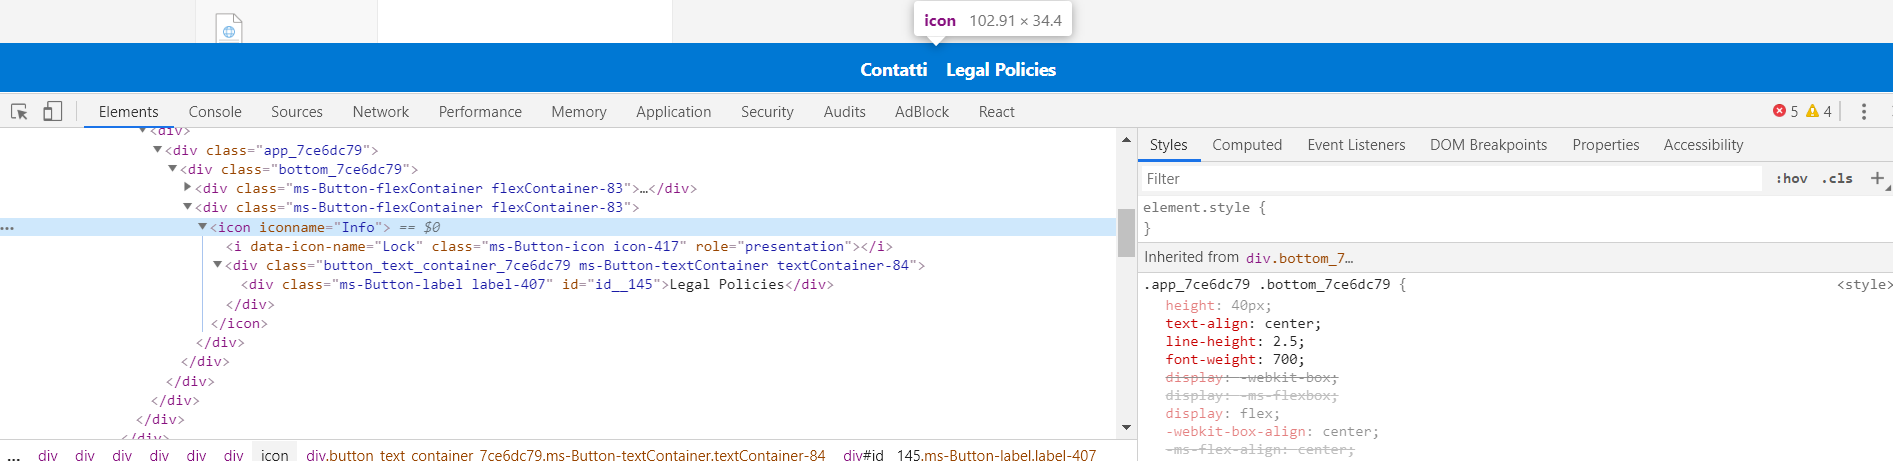The width and height of the screenshot is (1893, 461).
Task: Open the Properties sidebar tab
Action: (1606, 145)
